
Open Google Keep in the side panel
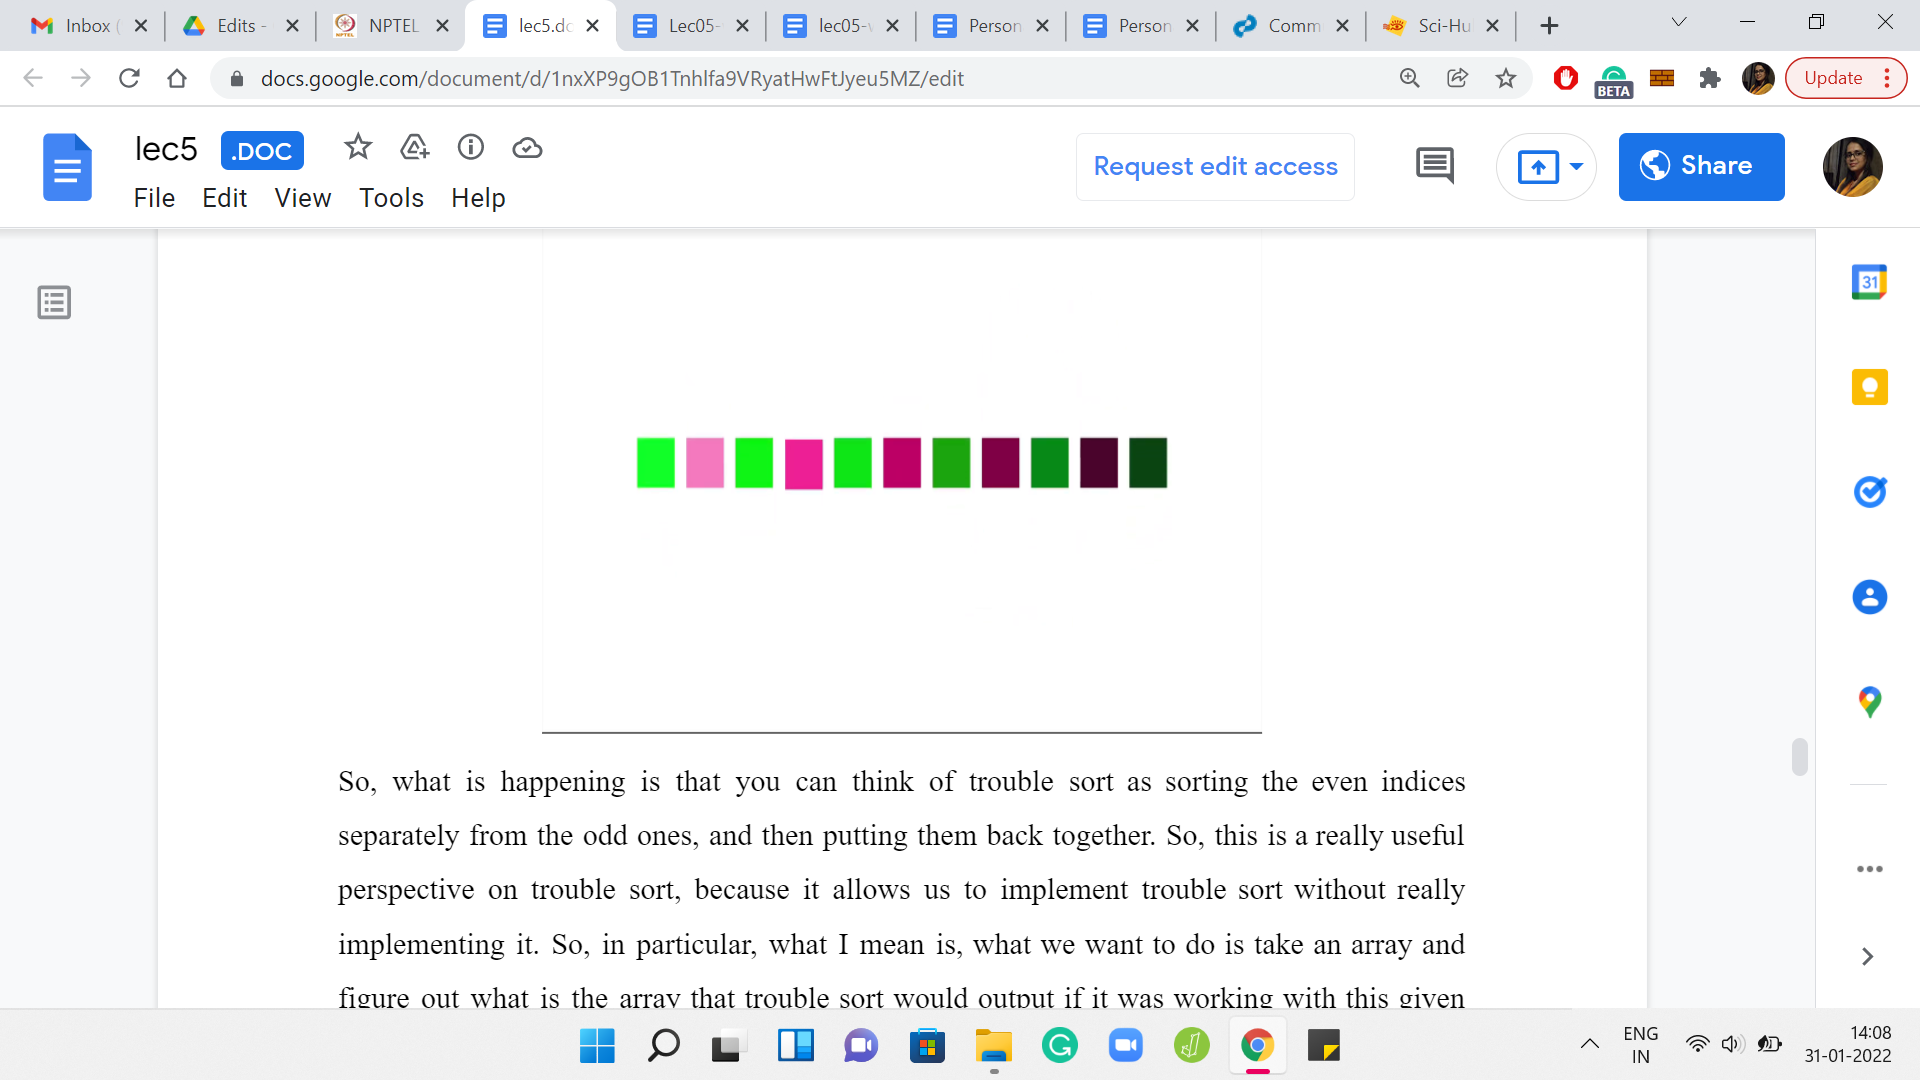point(1868,387)
